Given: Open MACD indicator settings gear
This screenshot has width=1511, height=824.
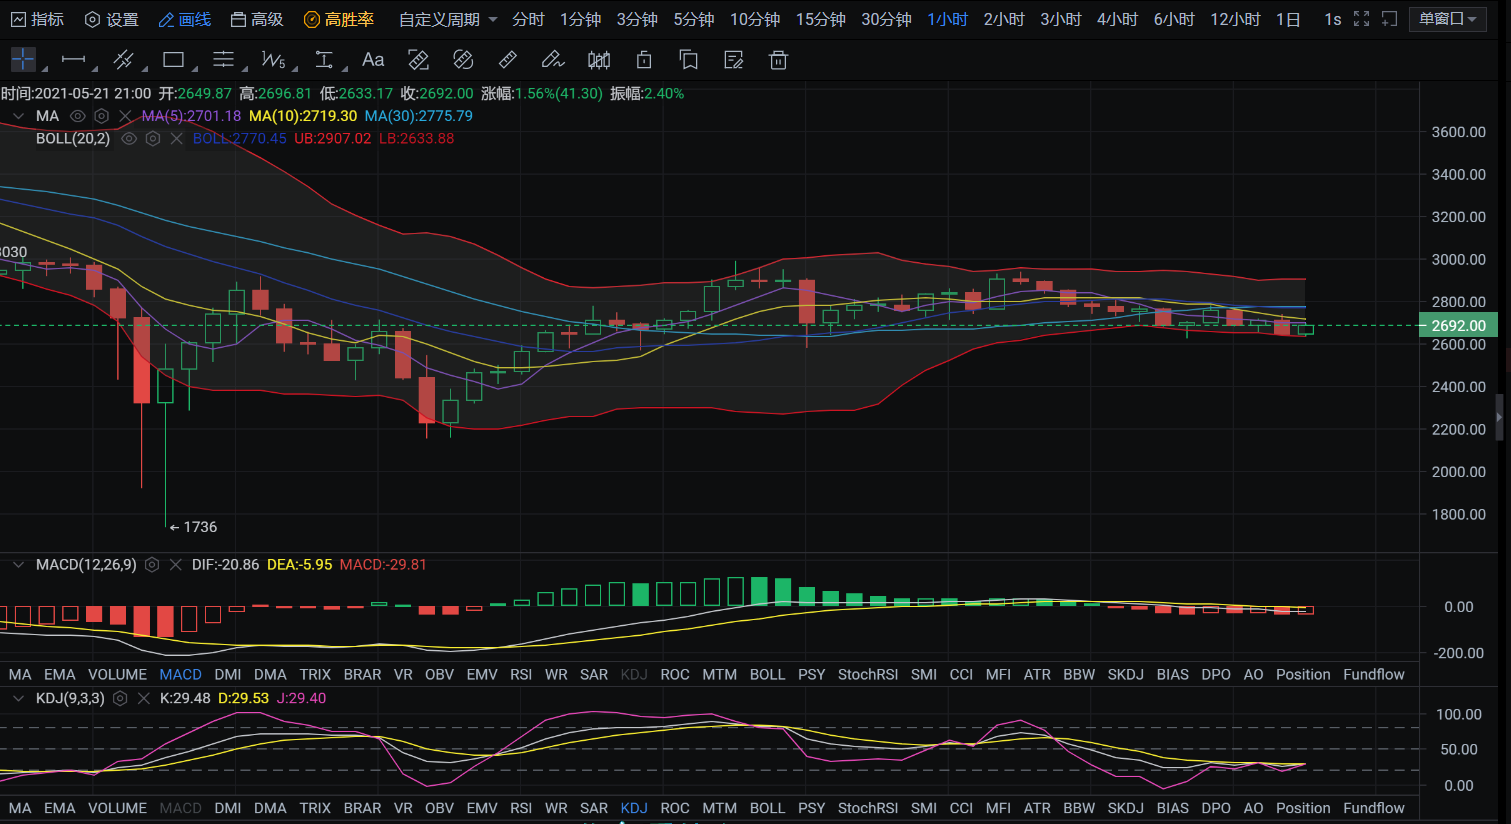Looking at the screenshot, I should (x=152, y=565).
